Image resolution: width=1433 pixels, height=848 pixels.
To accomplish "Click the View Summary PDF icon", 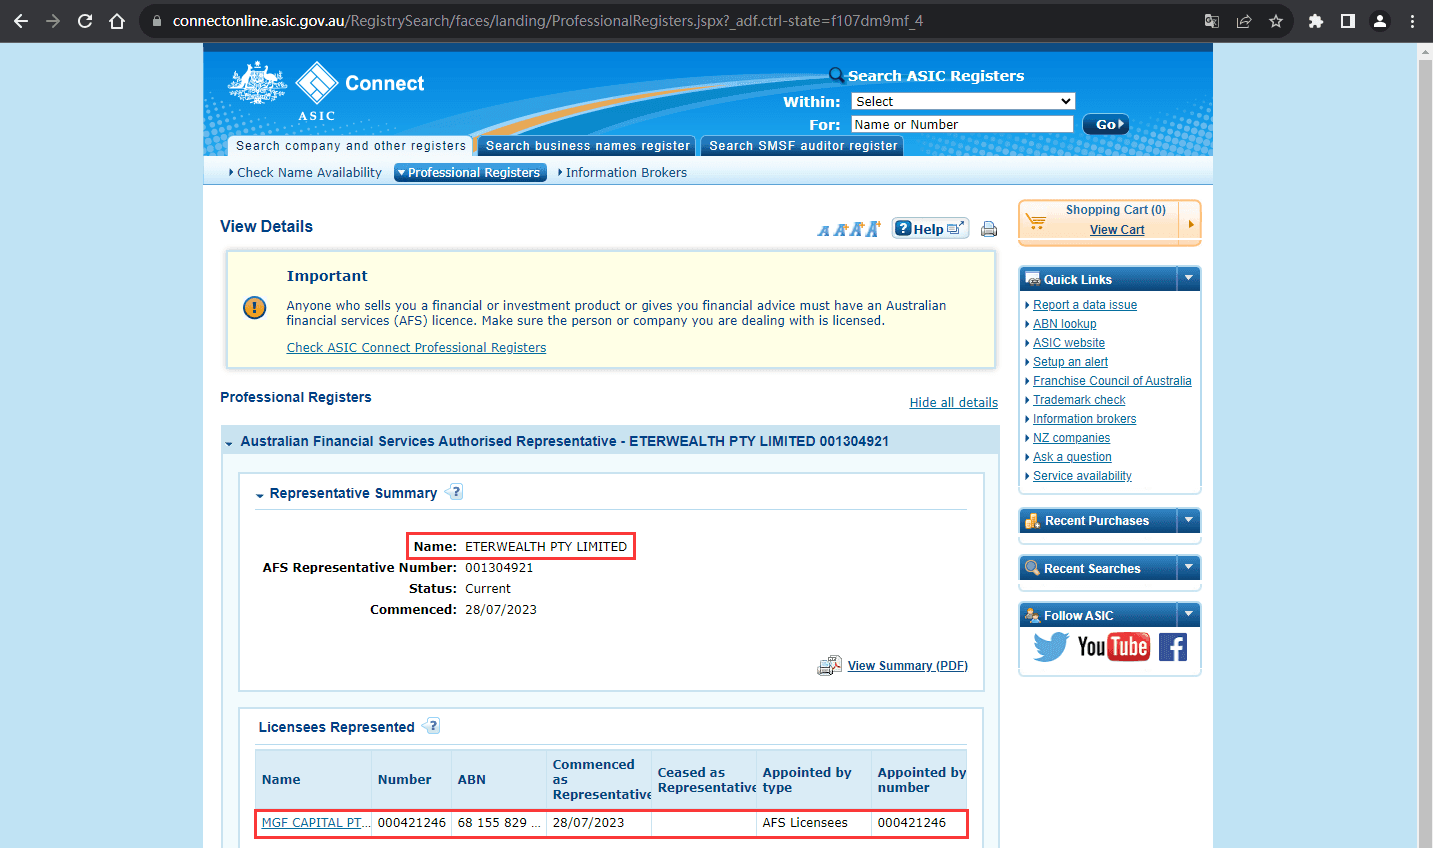I will pos(829,666).
